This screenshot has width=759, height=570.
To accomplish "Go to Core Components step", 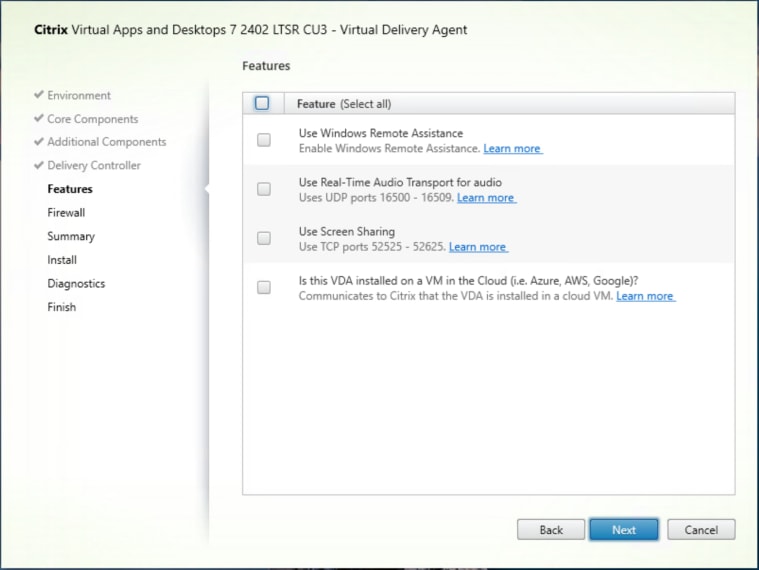I will [x=92, y=119].
